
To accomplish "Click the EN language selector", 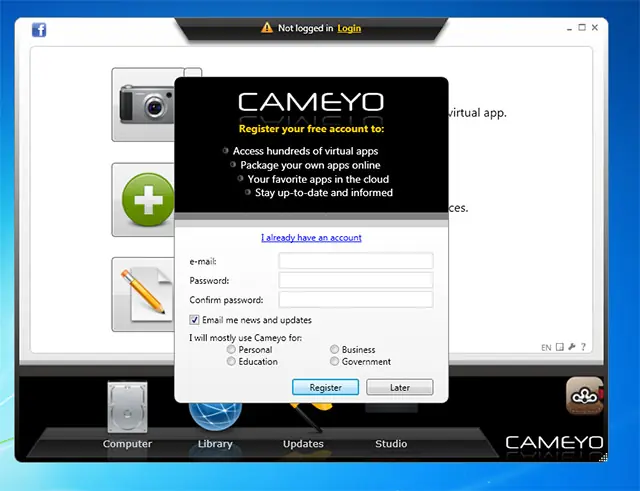I will (546, 347).
